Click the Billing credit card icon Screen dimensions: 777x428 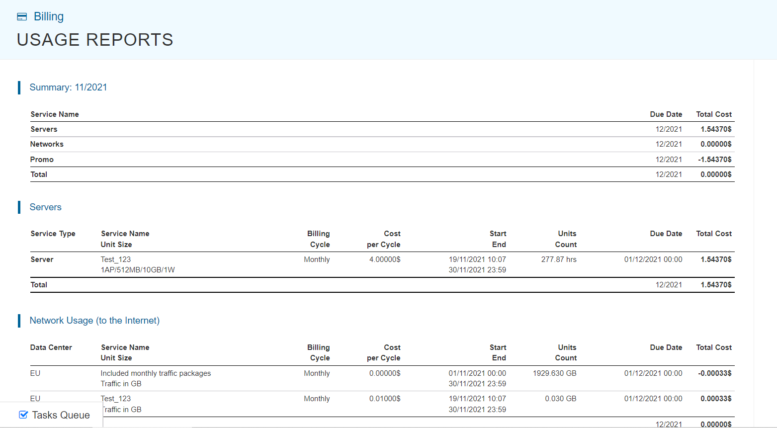[22, 17]
